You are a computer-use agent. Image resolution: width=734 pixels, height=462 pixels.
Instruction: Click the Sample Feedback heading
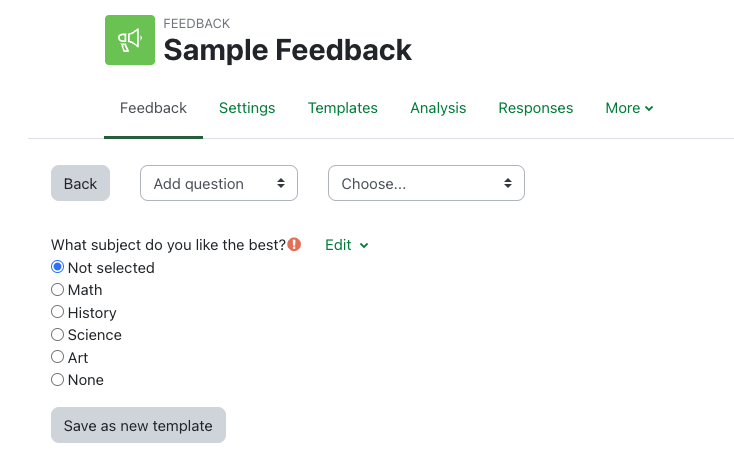pos(288,49)
